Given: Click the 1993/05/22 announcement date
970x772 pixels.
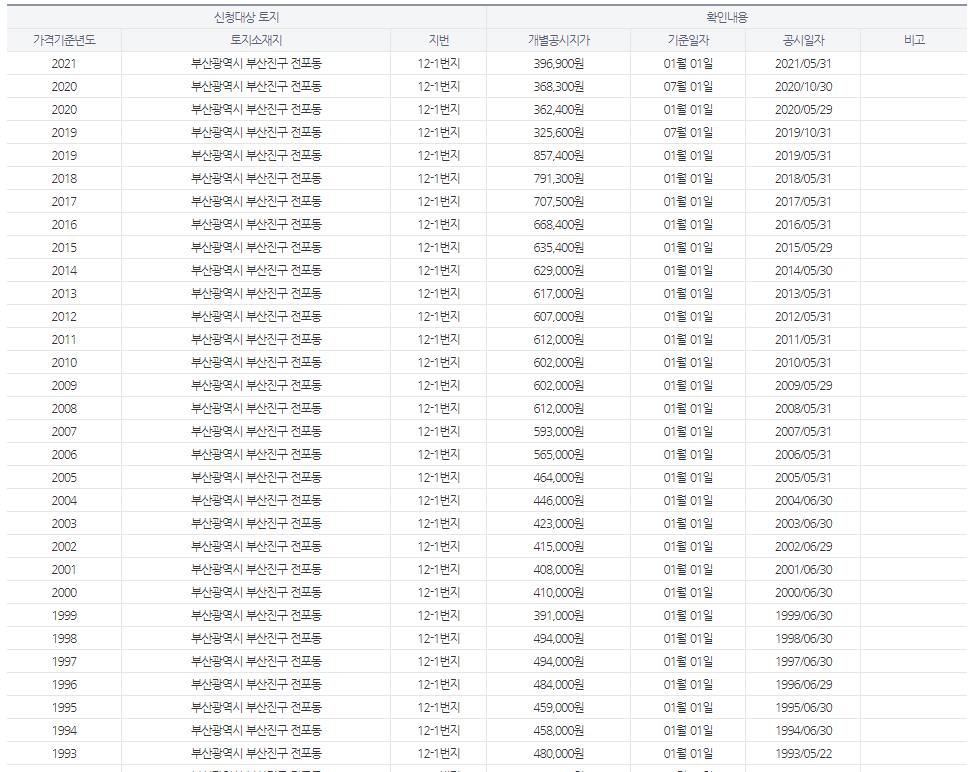Looking at the screenshot, I should click(x=803, y=753).
